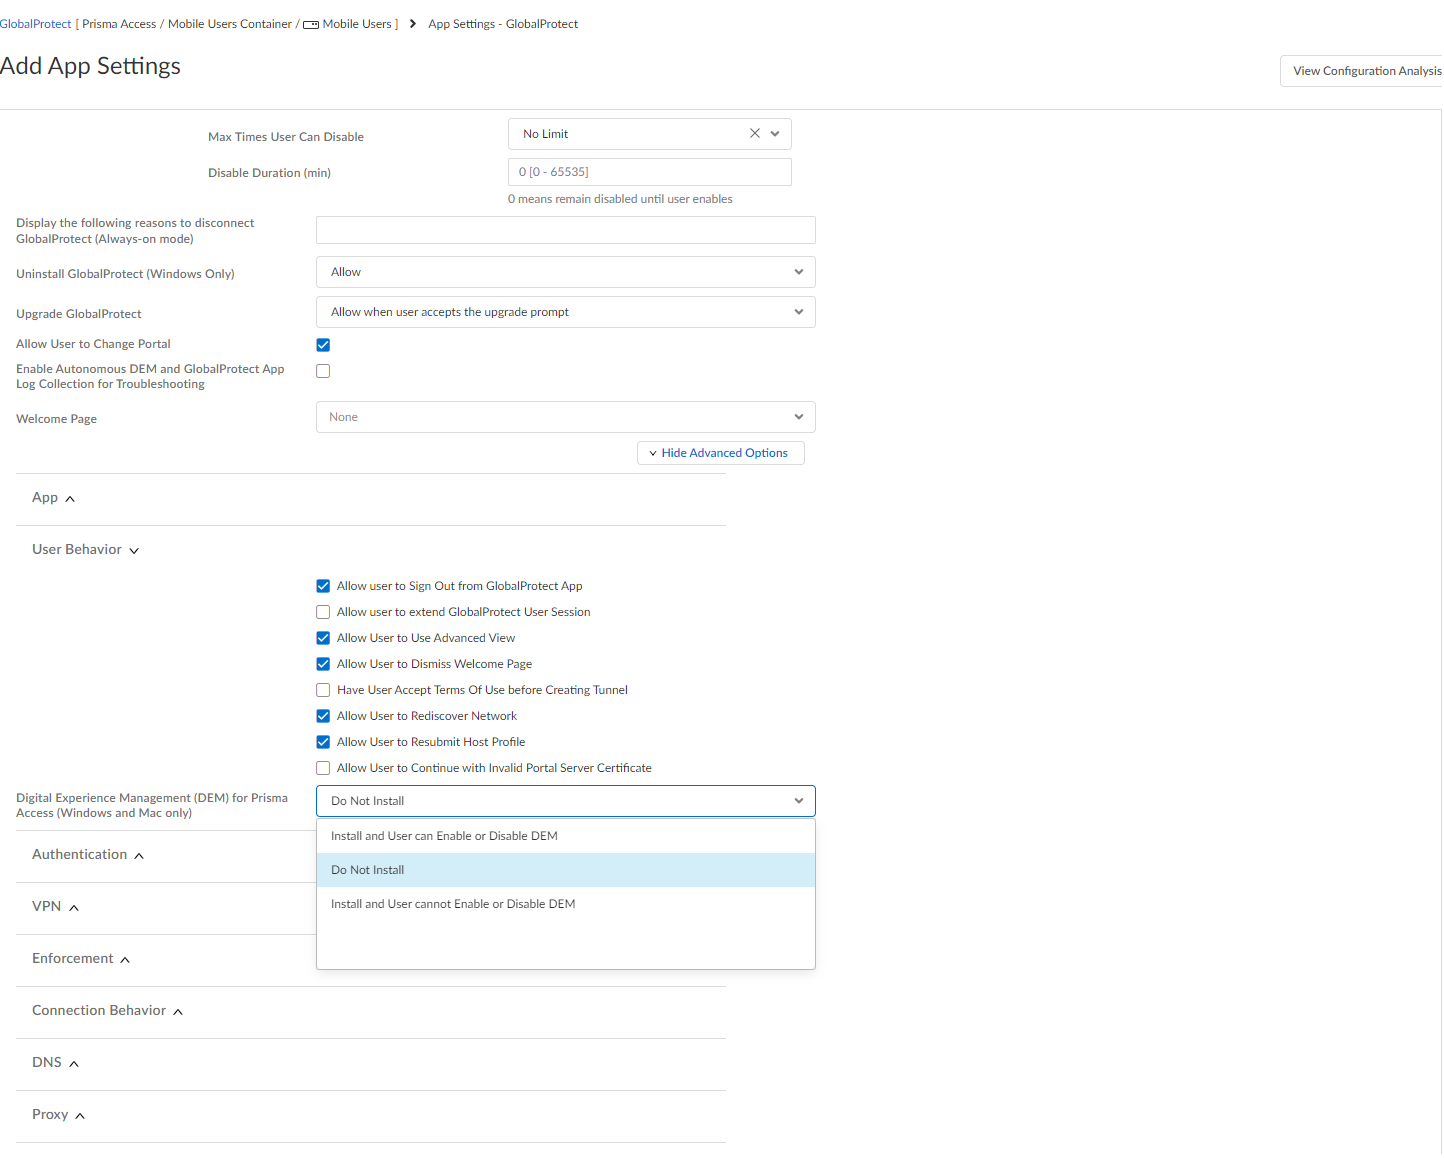
Task: Click Hide Advanced Options button
Action: (x=720, y=453)
